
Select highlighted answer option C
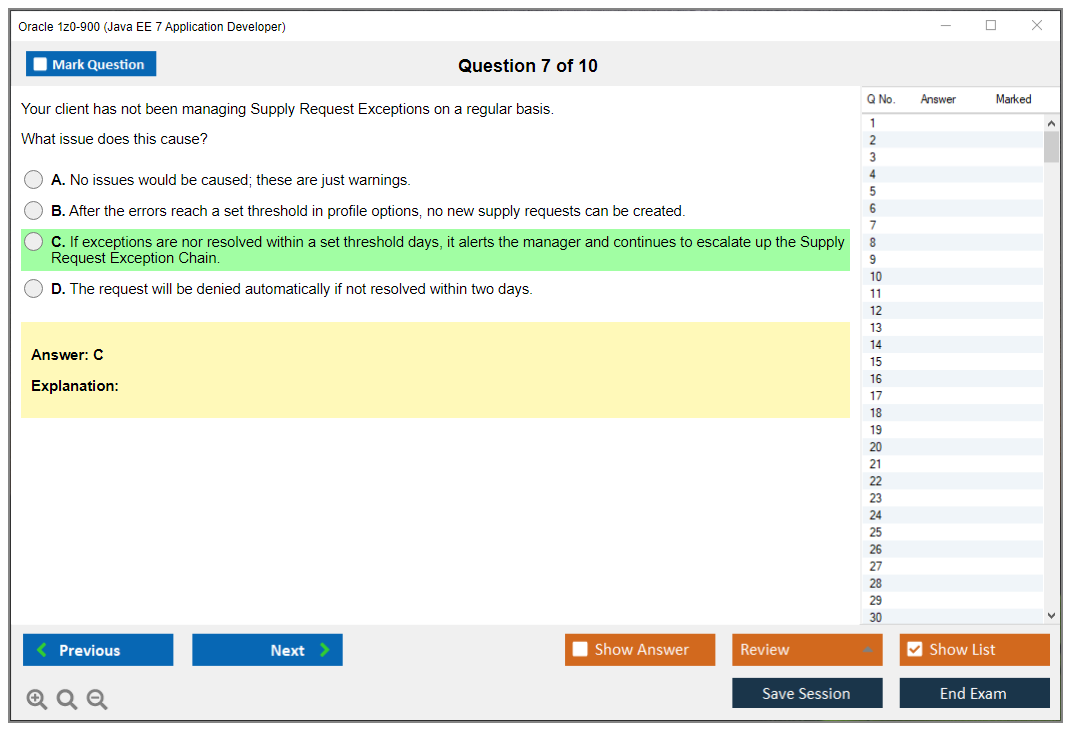(33, 241)
